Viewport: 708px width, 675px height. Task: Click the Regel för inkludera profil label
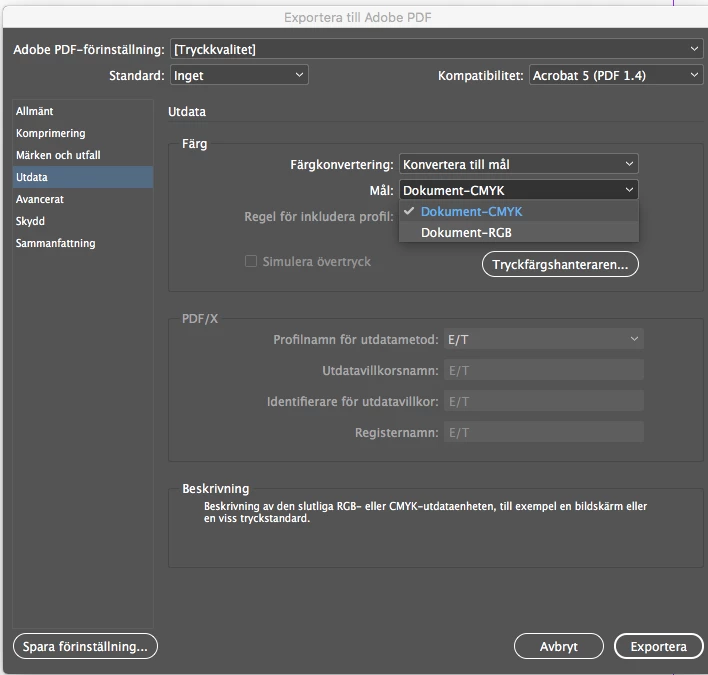(x=319, y=217)
